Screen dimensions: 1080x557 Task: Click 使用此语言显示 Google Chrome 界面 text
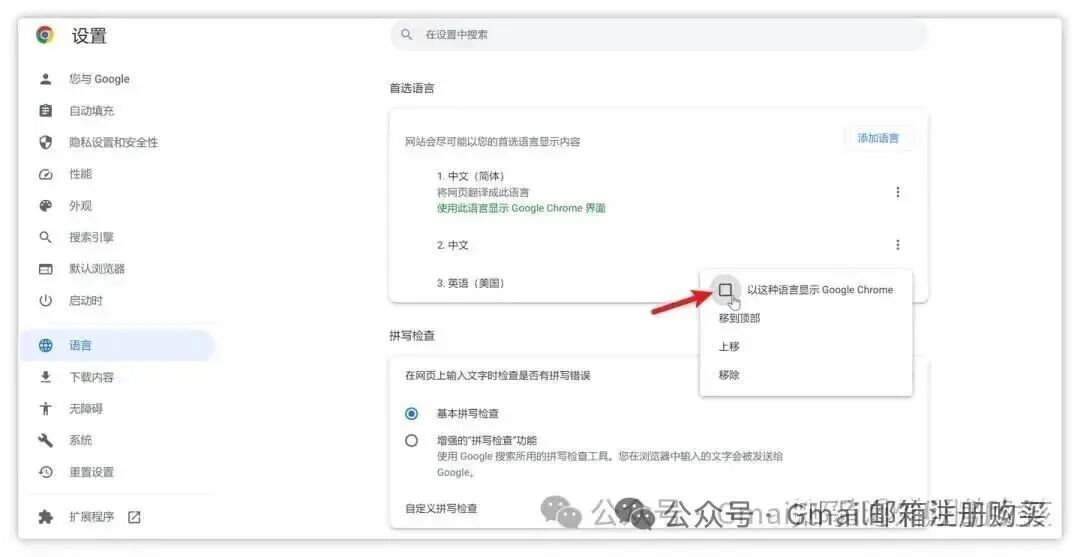521,208
